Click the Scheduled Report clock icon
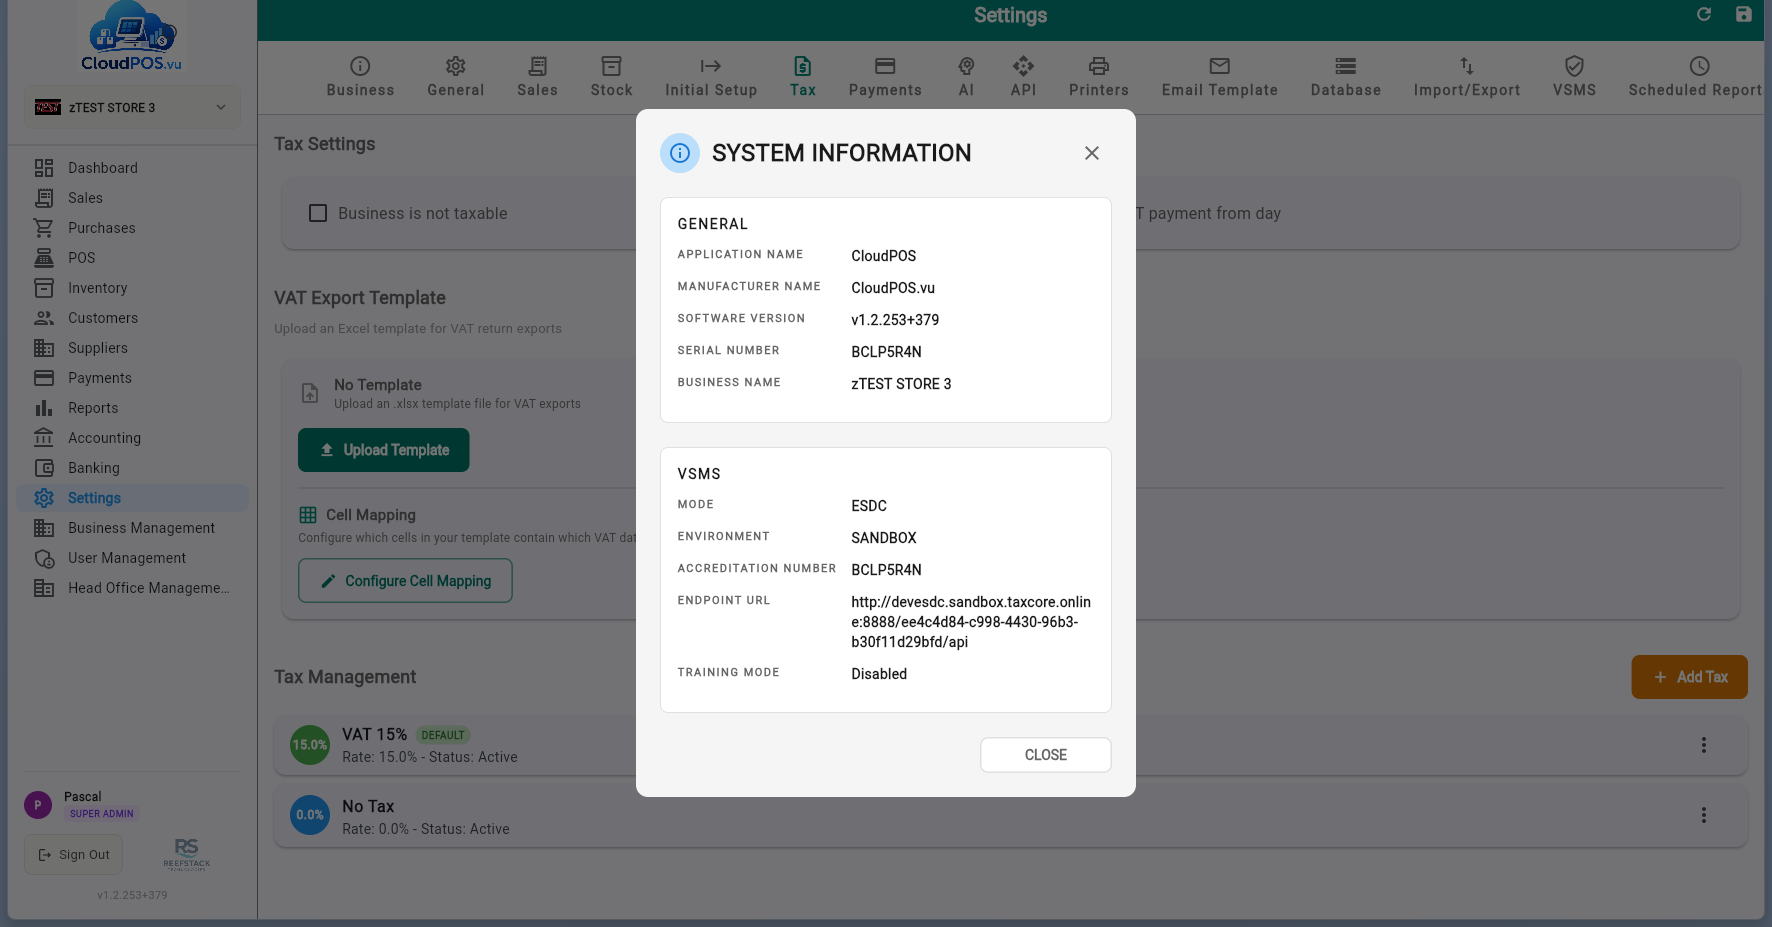This screenshot has height=927, width=1772. (x=1699, y=66)
